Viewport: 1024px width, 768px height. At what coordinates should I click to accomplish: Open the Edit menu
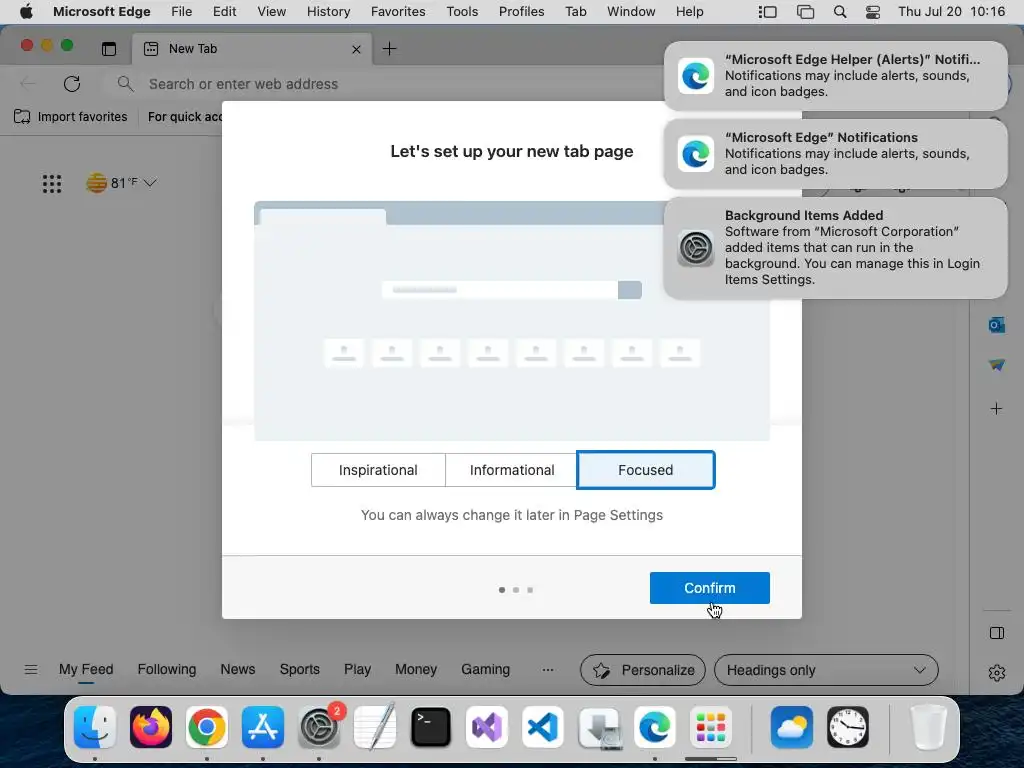[x=224, y=12]
